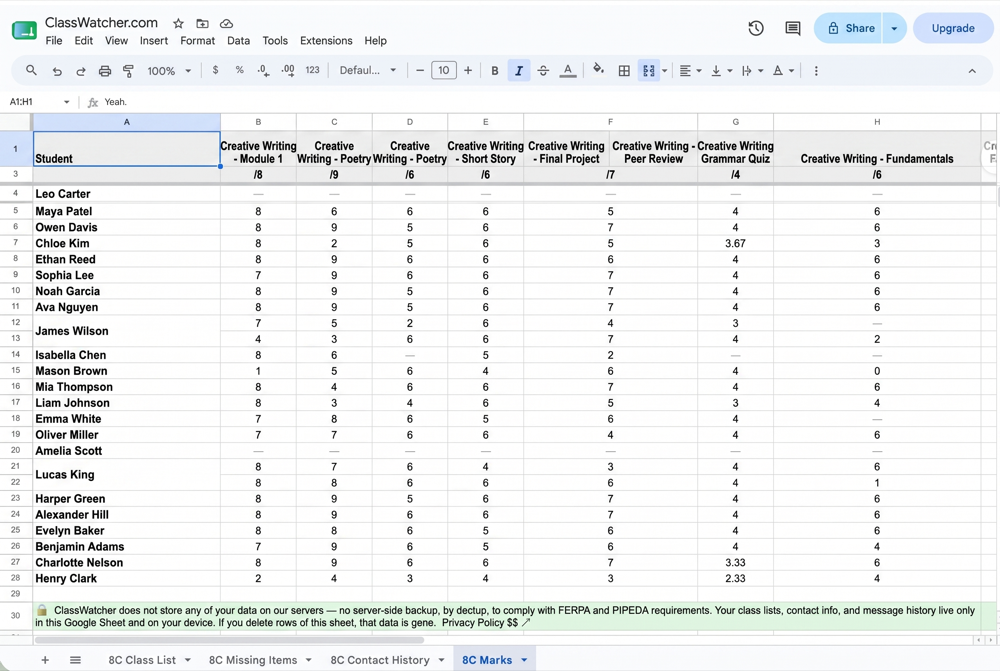
Task: Format as currency with dollar icon
Action: tap(216, 70)
